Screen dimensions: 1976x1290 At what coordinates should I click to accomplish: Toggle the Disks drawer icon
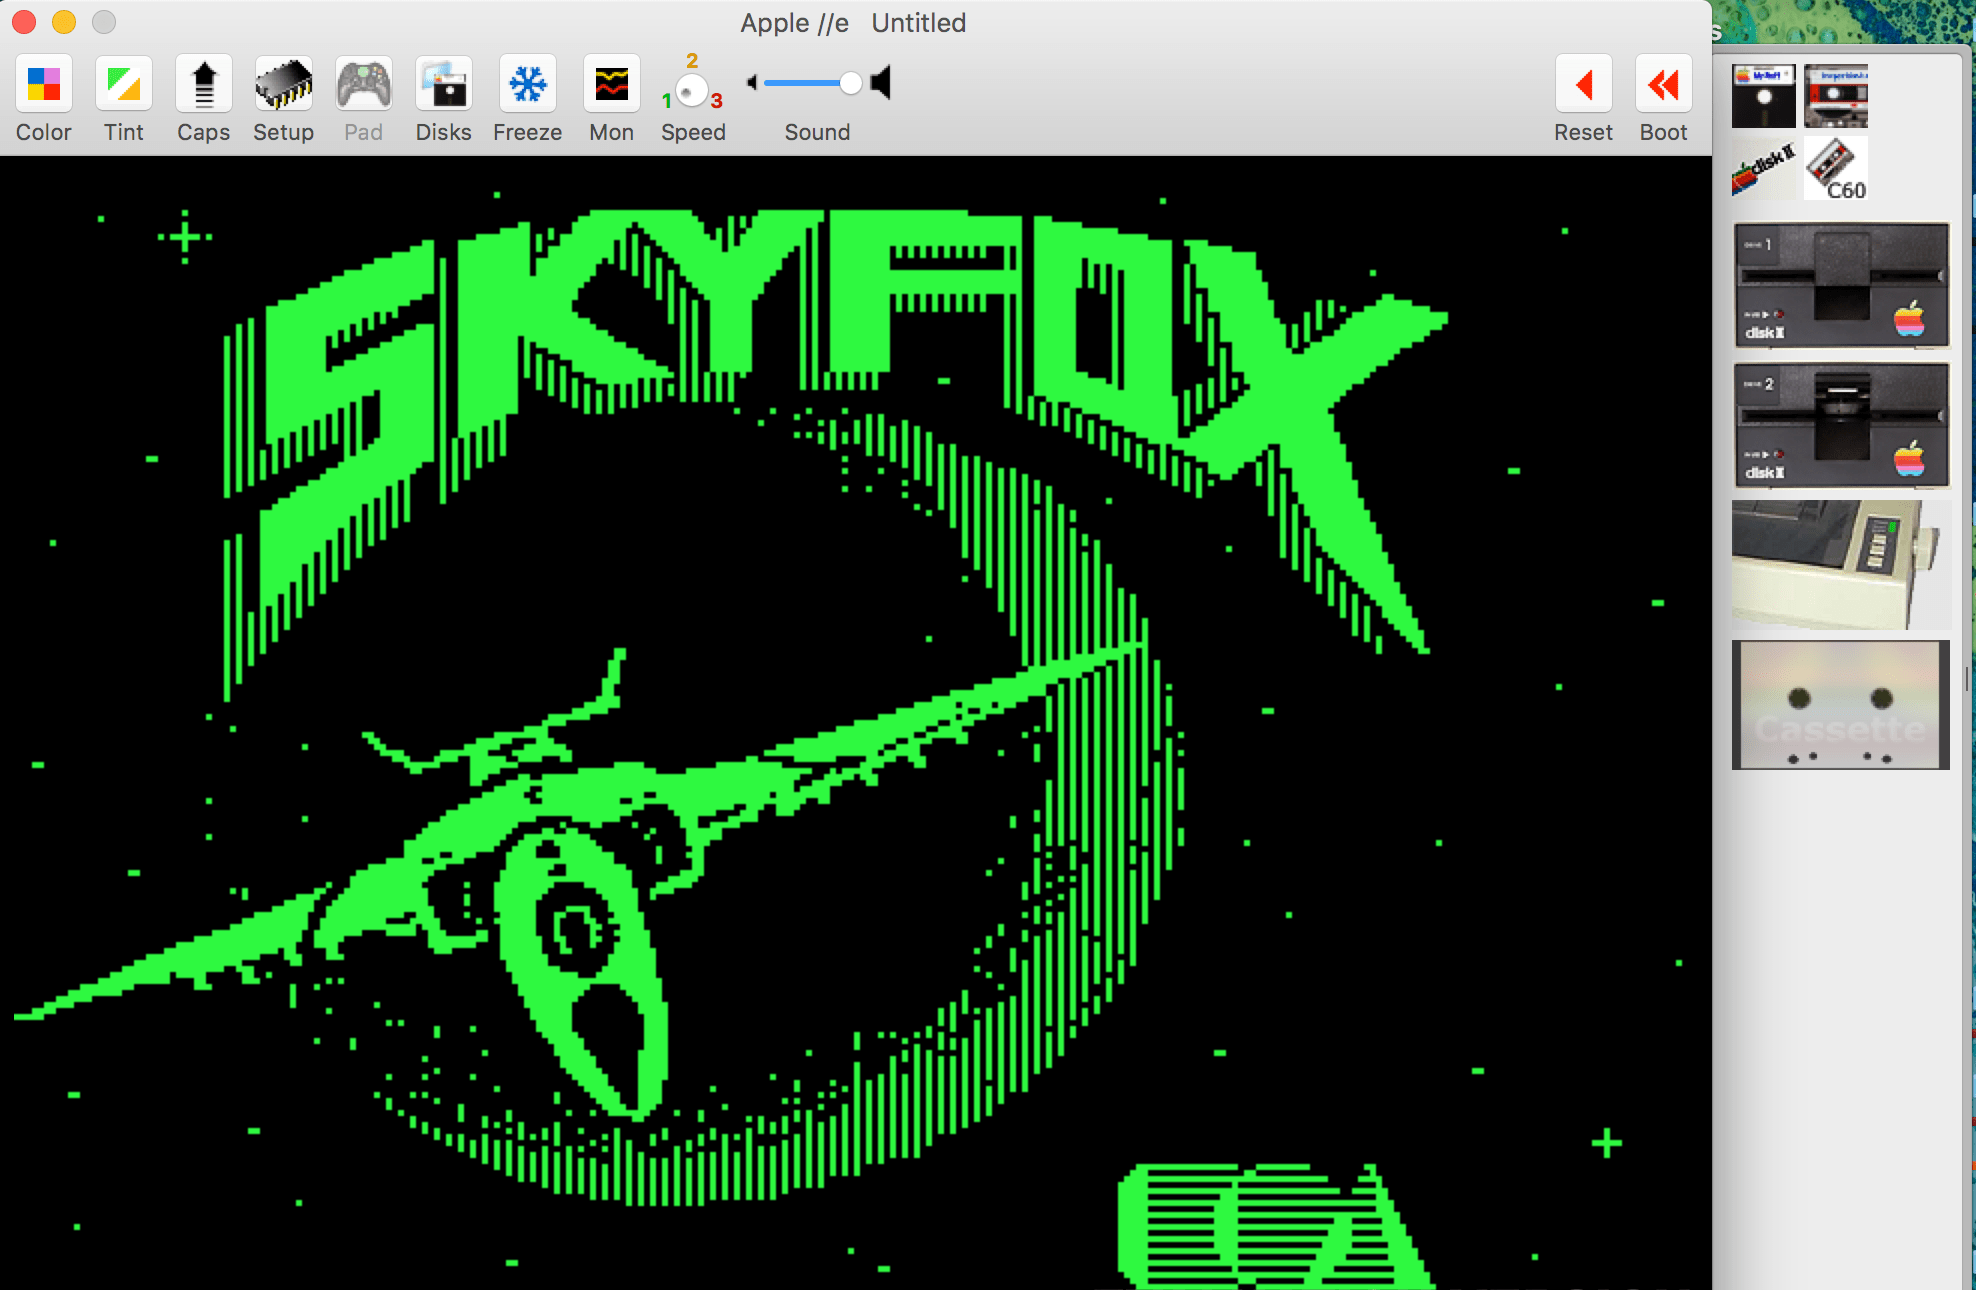point(443,85)
